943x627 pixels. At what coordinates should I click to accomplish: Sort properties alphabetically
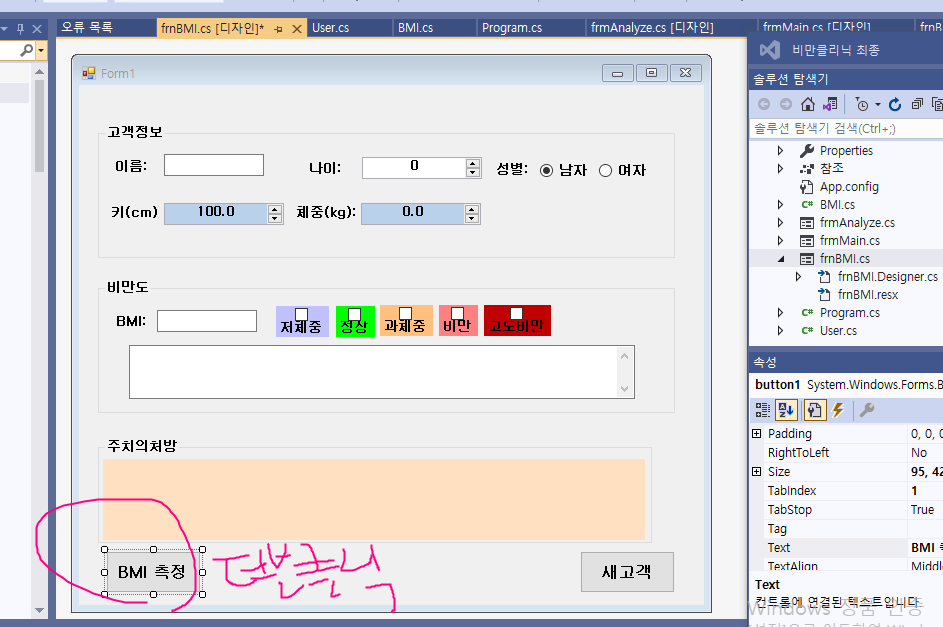[786, 410]
